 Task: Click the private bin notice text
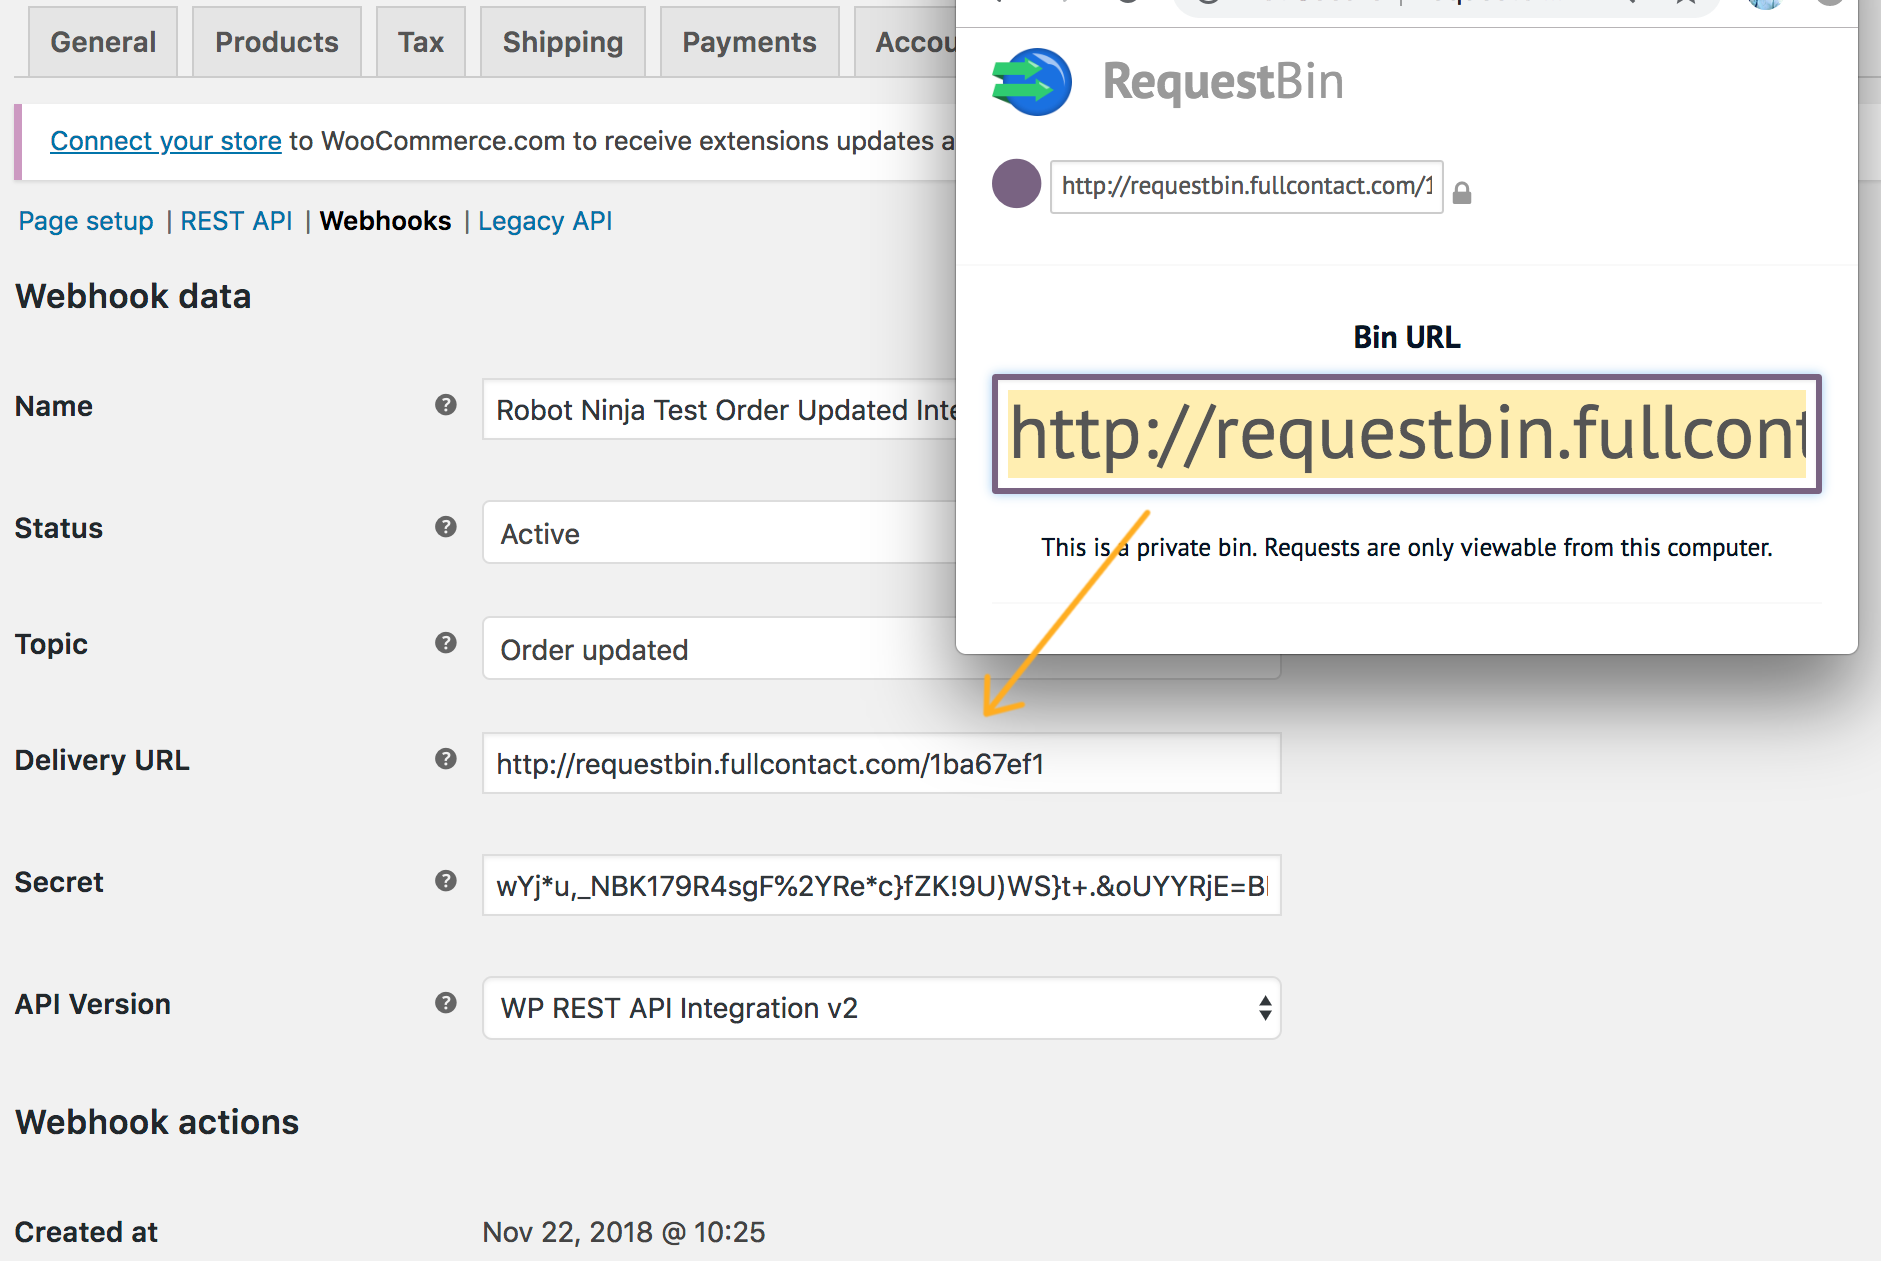[1406, 547]
